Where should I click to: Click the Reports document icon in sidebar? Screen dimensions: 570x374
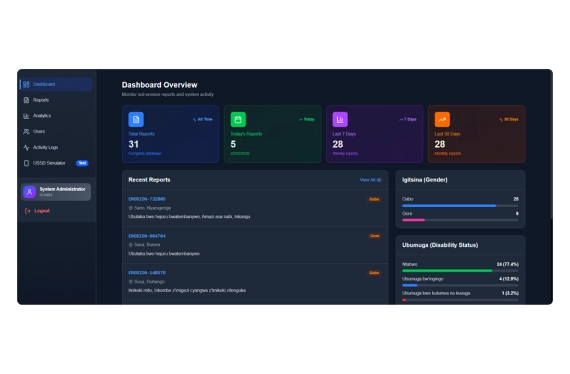click(x=26, y=100)
